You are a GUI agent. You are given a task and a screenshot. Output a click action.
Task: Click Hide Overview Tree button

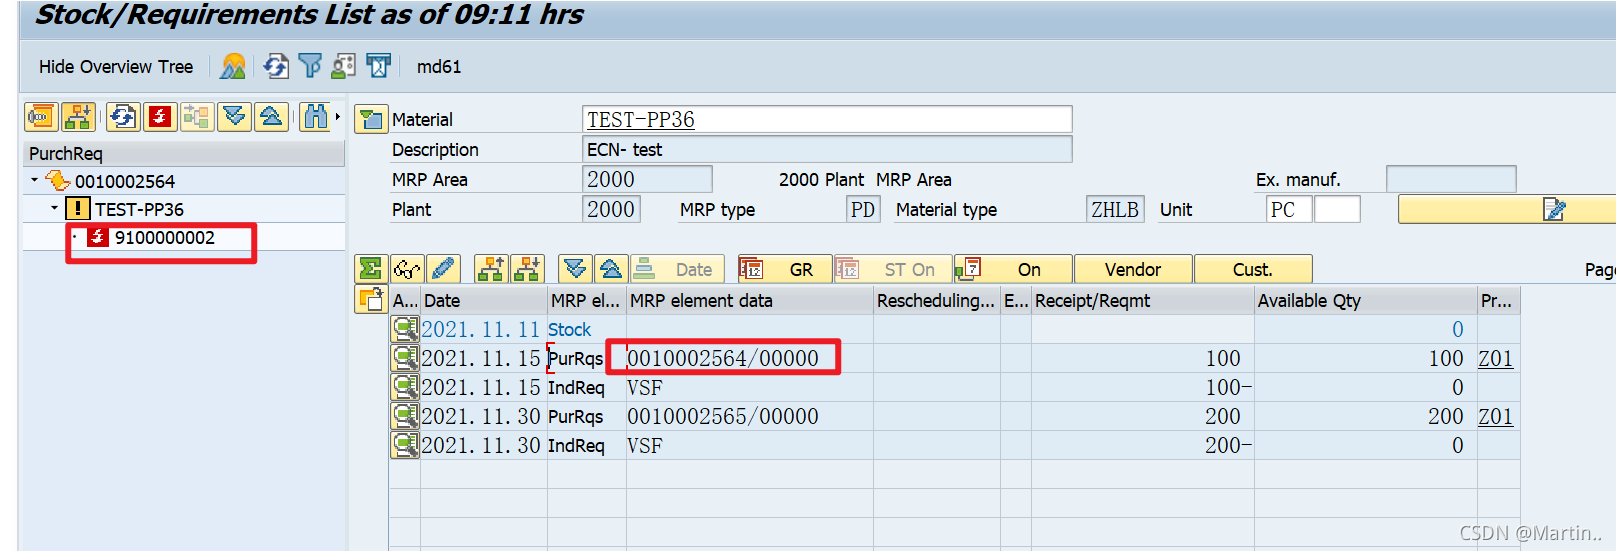116,67
